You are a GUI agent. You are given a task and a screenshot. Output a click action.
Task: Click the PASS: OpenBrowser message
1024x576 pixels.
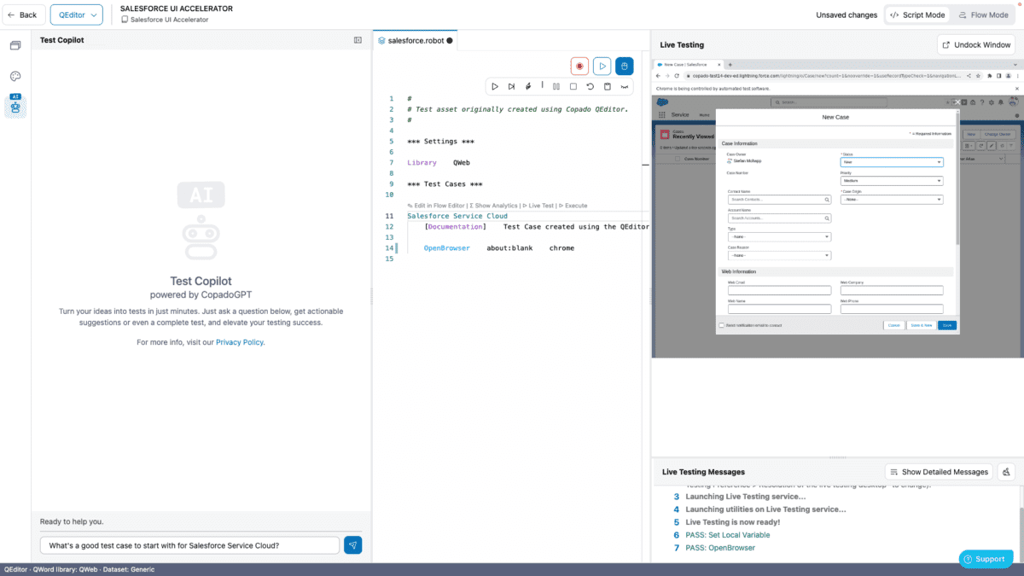(x=720, y=548)
